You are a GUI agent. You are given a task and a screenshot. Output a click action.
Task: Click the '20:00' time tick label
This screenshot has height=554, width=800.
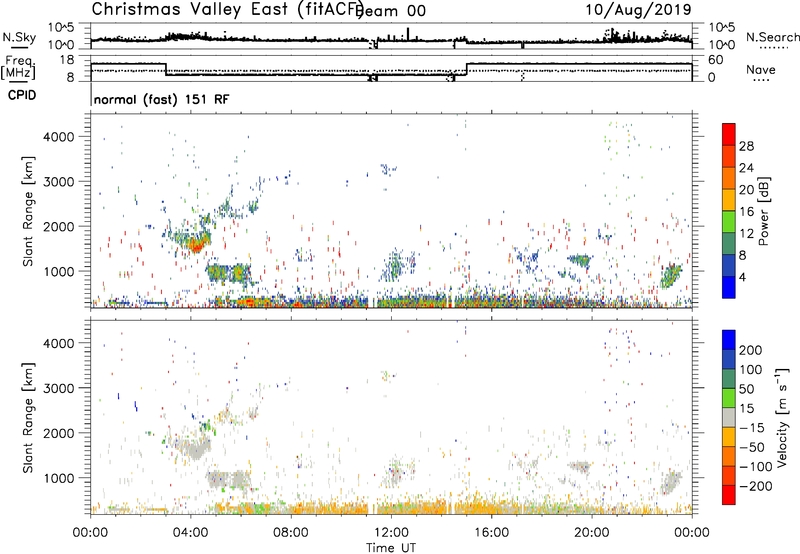[x=591, y=533]
